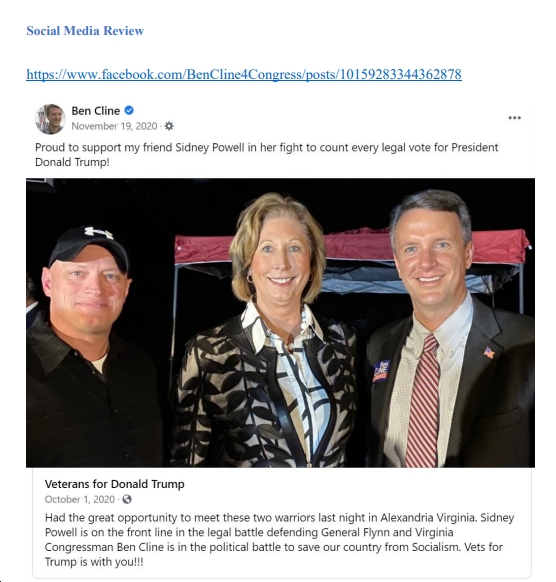Click the red tent canopy in the photo

pos(352,247)
